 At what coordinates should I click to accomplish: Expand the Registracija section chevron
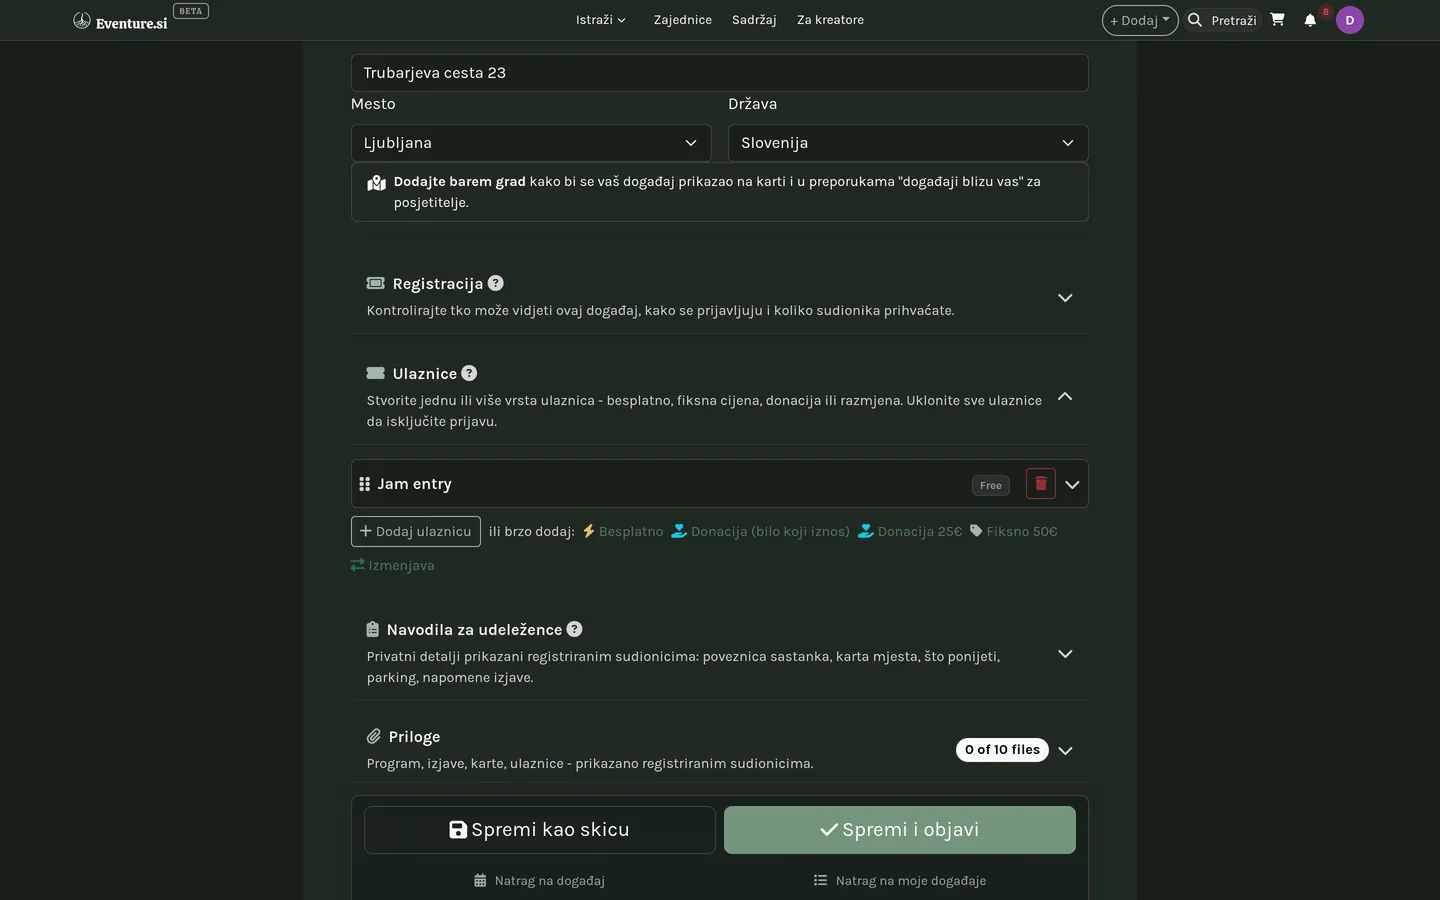pyautogui.click(x=1065, y=298)
